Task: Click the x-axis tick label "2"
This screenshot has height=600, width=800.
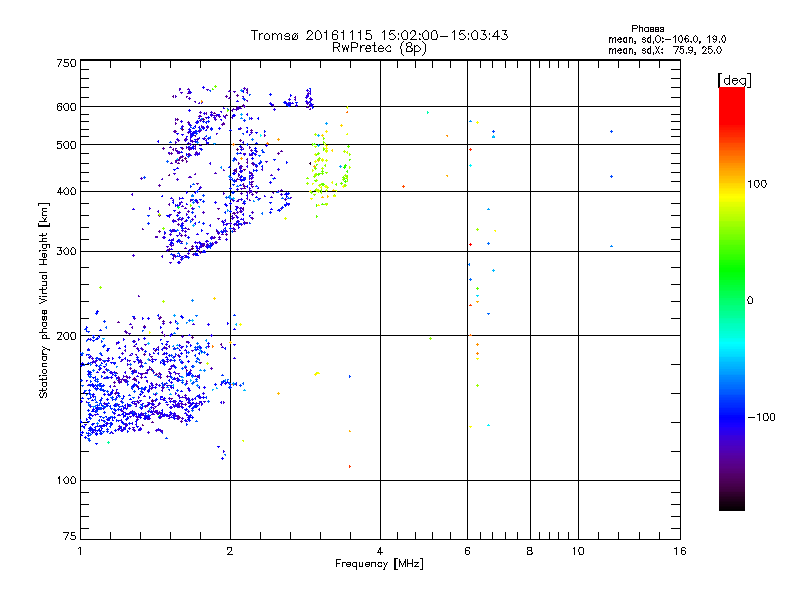Action: click(230, 551)
